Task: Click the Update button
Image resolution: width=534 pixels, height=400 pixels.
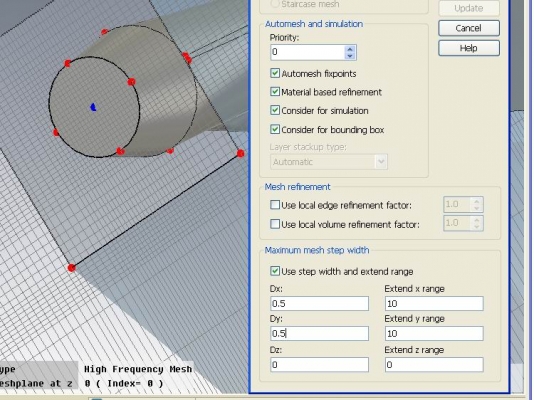Action: (469, 8)
